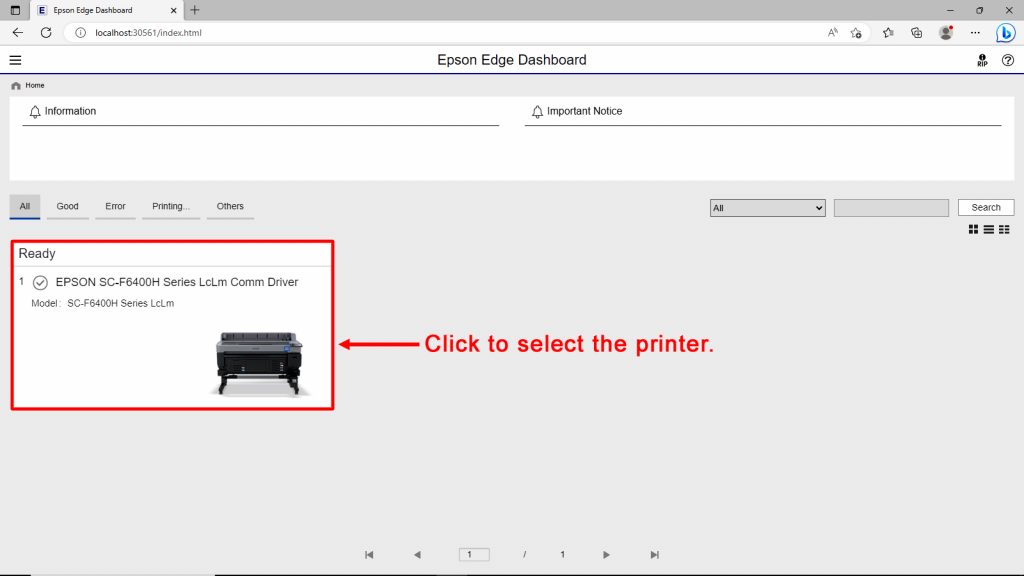Focus the search text field
The width and height of the screenshot is (1024, 576).
tap(891, 208)
